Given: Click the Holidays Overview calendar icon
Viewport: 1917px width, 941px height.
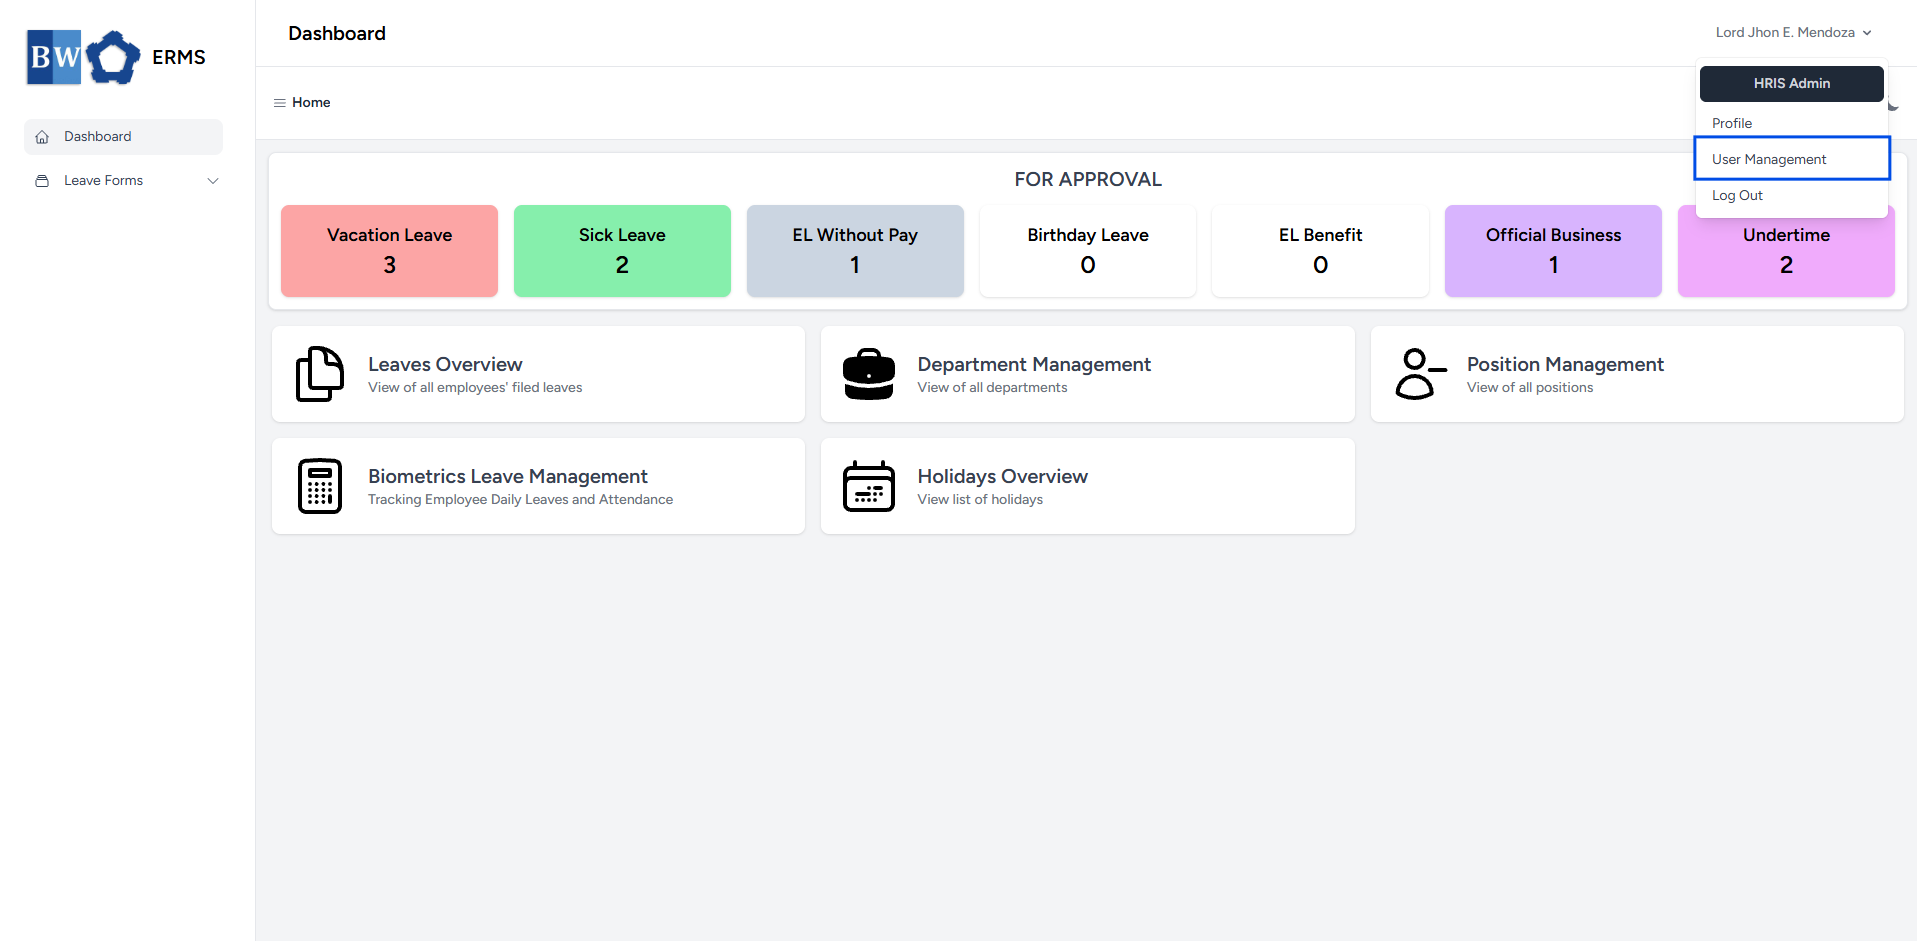Looking at the screenshot, I should (x=868, y=486).
